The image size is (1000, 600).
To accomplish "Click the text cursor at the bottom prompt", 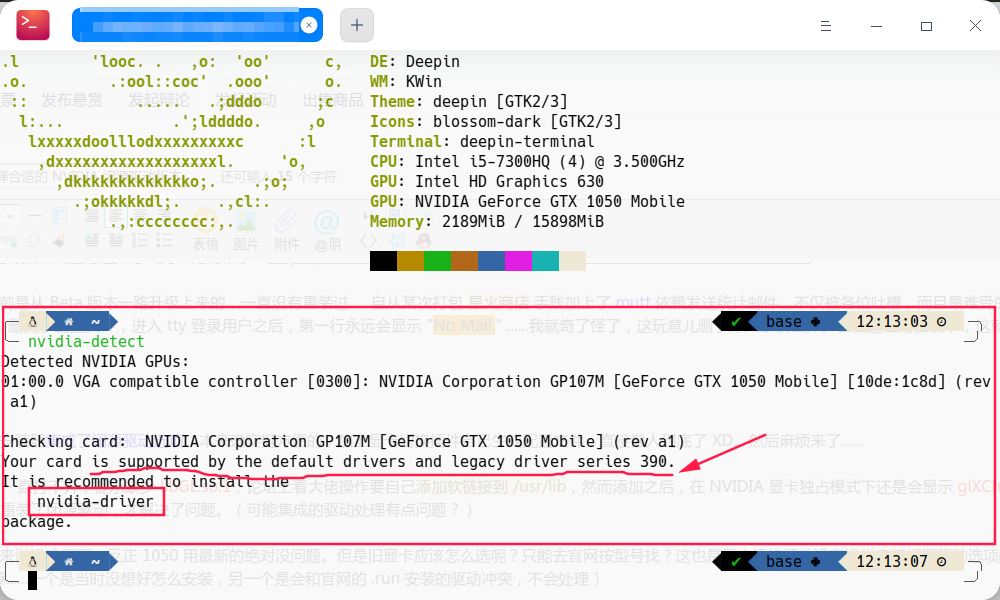I will (x=33, y=580).
